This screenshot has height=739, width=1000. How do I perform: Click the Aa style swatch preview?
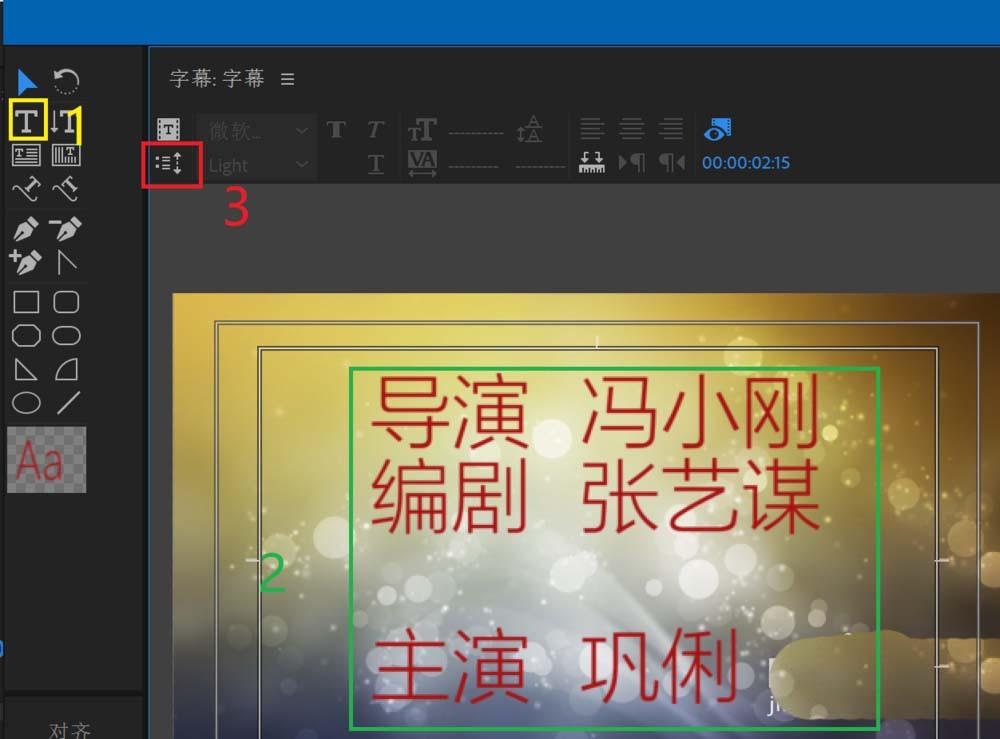(45, 462)
